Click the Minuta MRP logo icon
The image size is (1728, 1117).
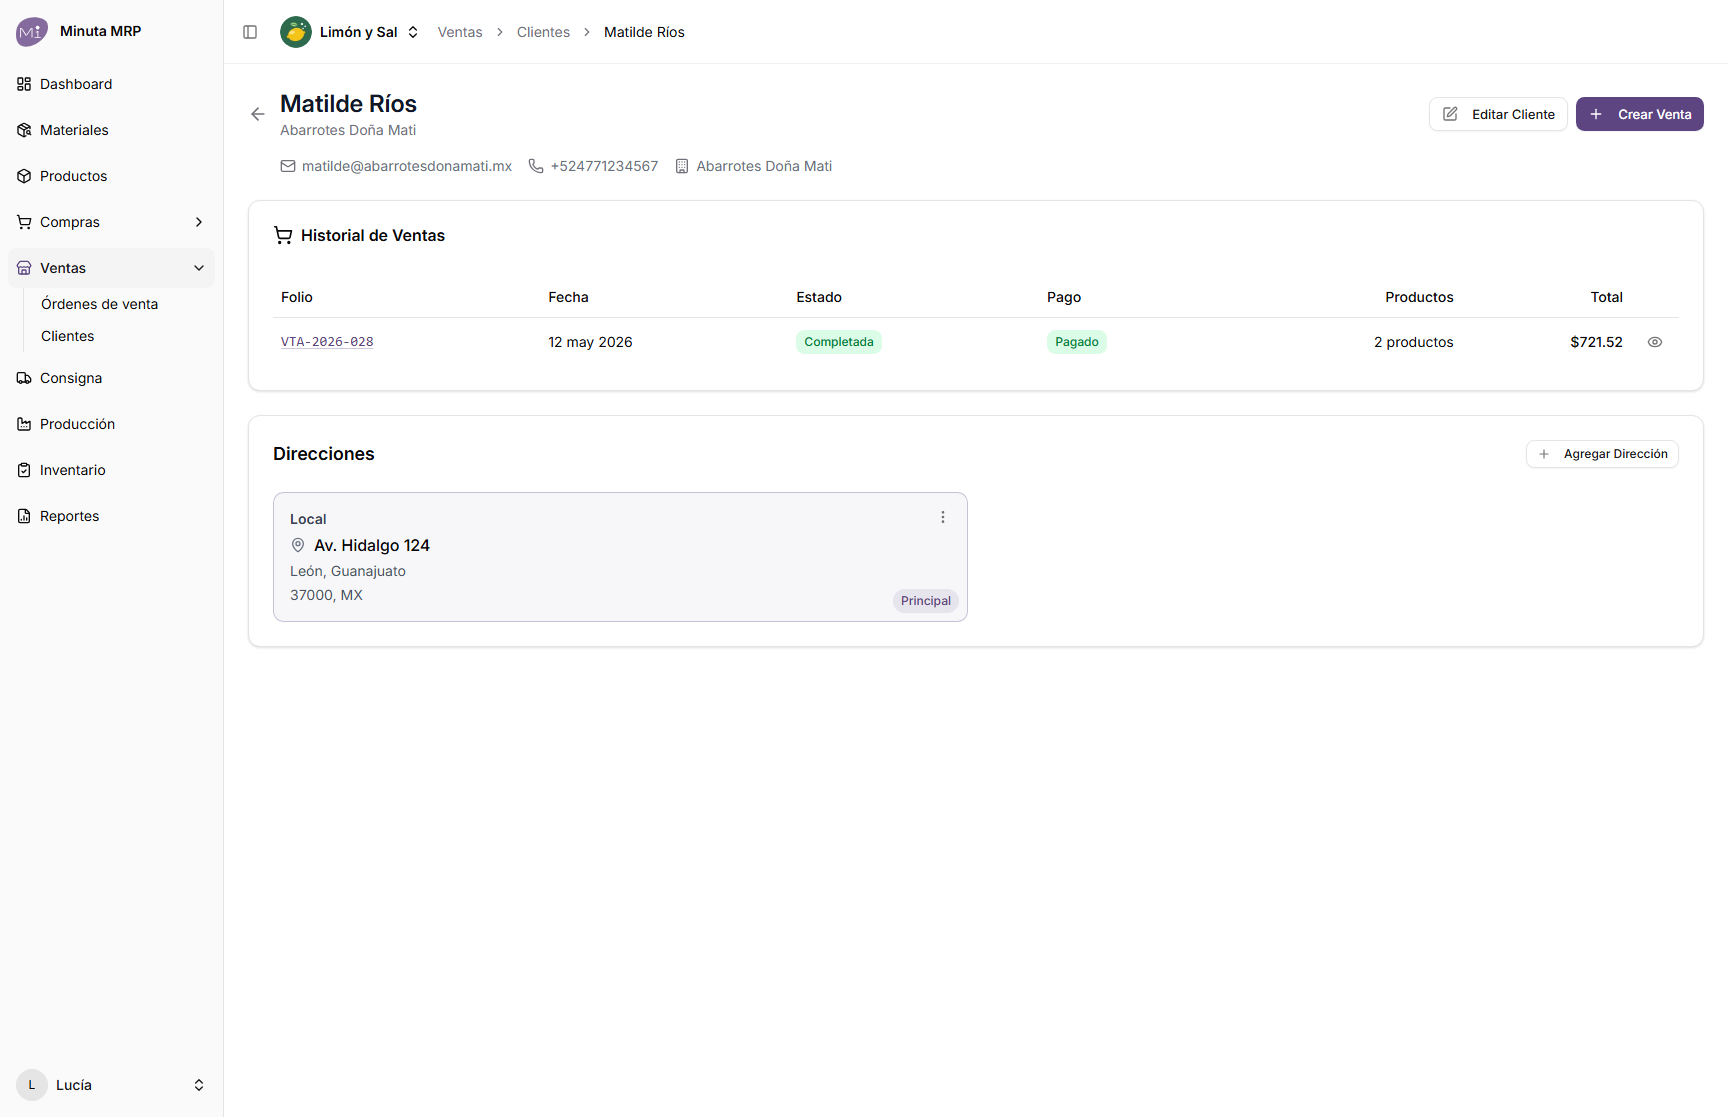click(32, 32)
